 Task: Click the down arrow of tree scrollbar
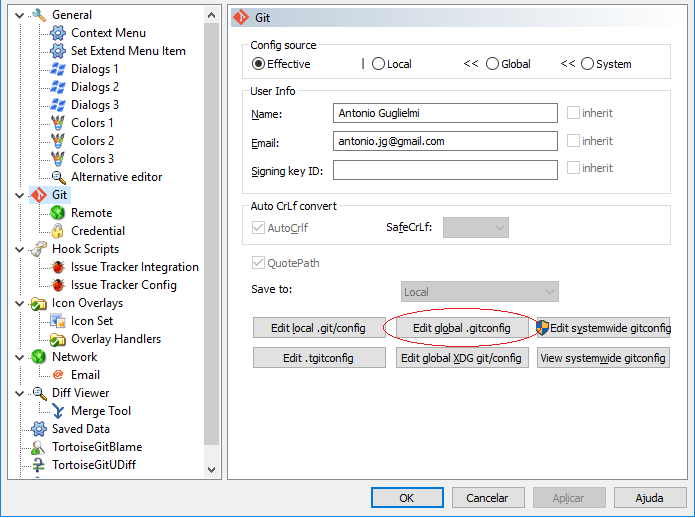pyautogui.click(x=212, y=470)
